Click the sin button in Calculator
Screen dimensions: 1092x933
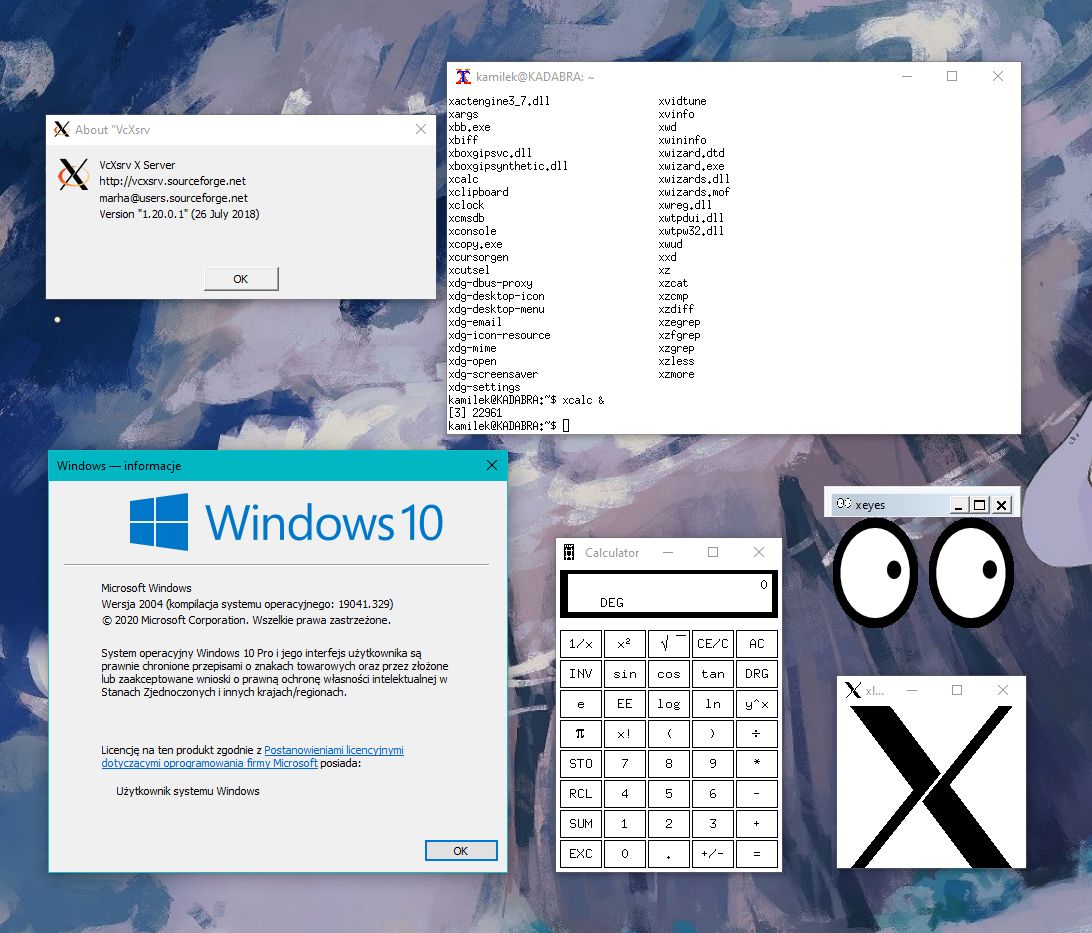(x=625, y=674)
